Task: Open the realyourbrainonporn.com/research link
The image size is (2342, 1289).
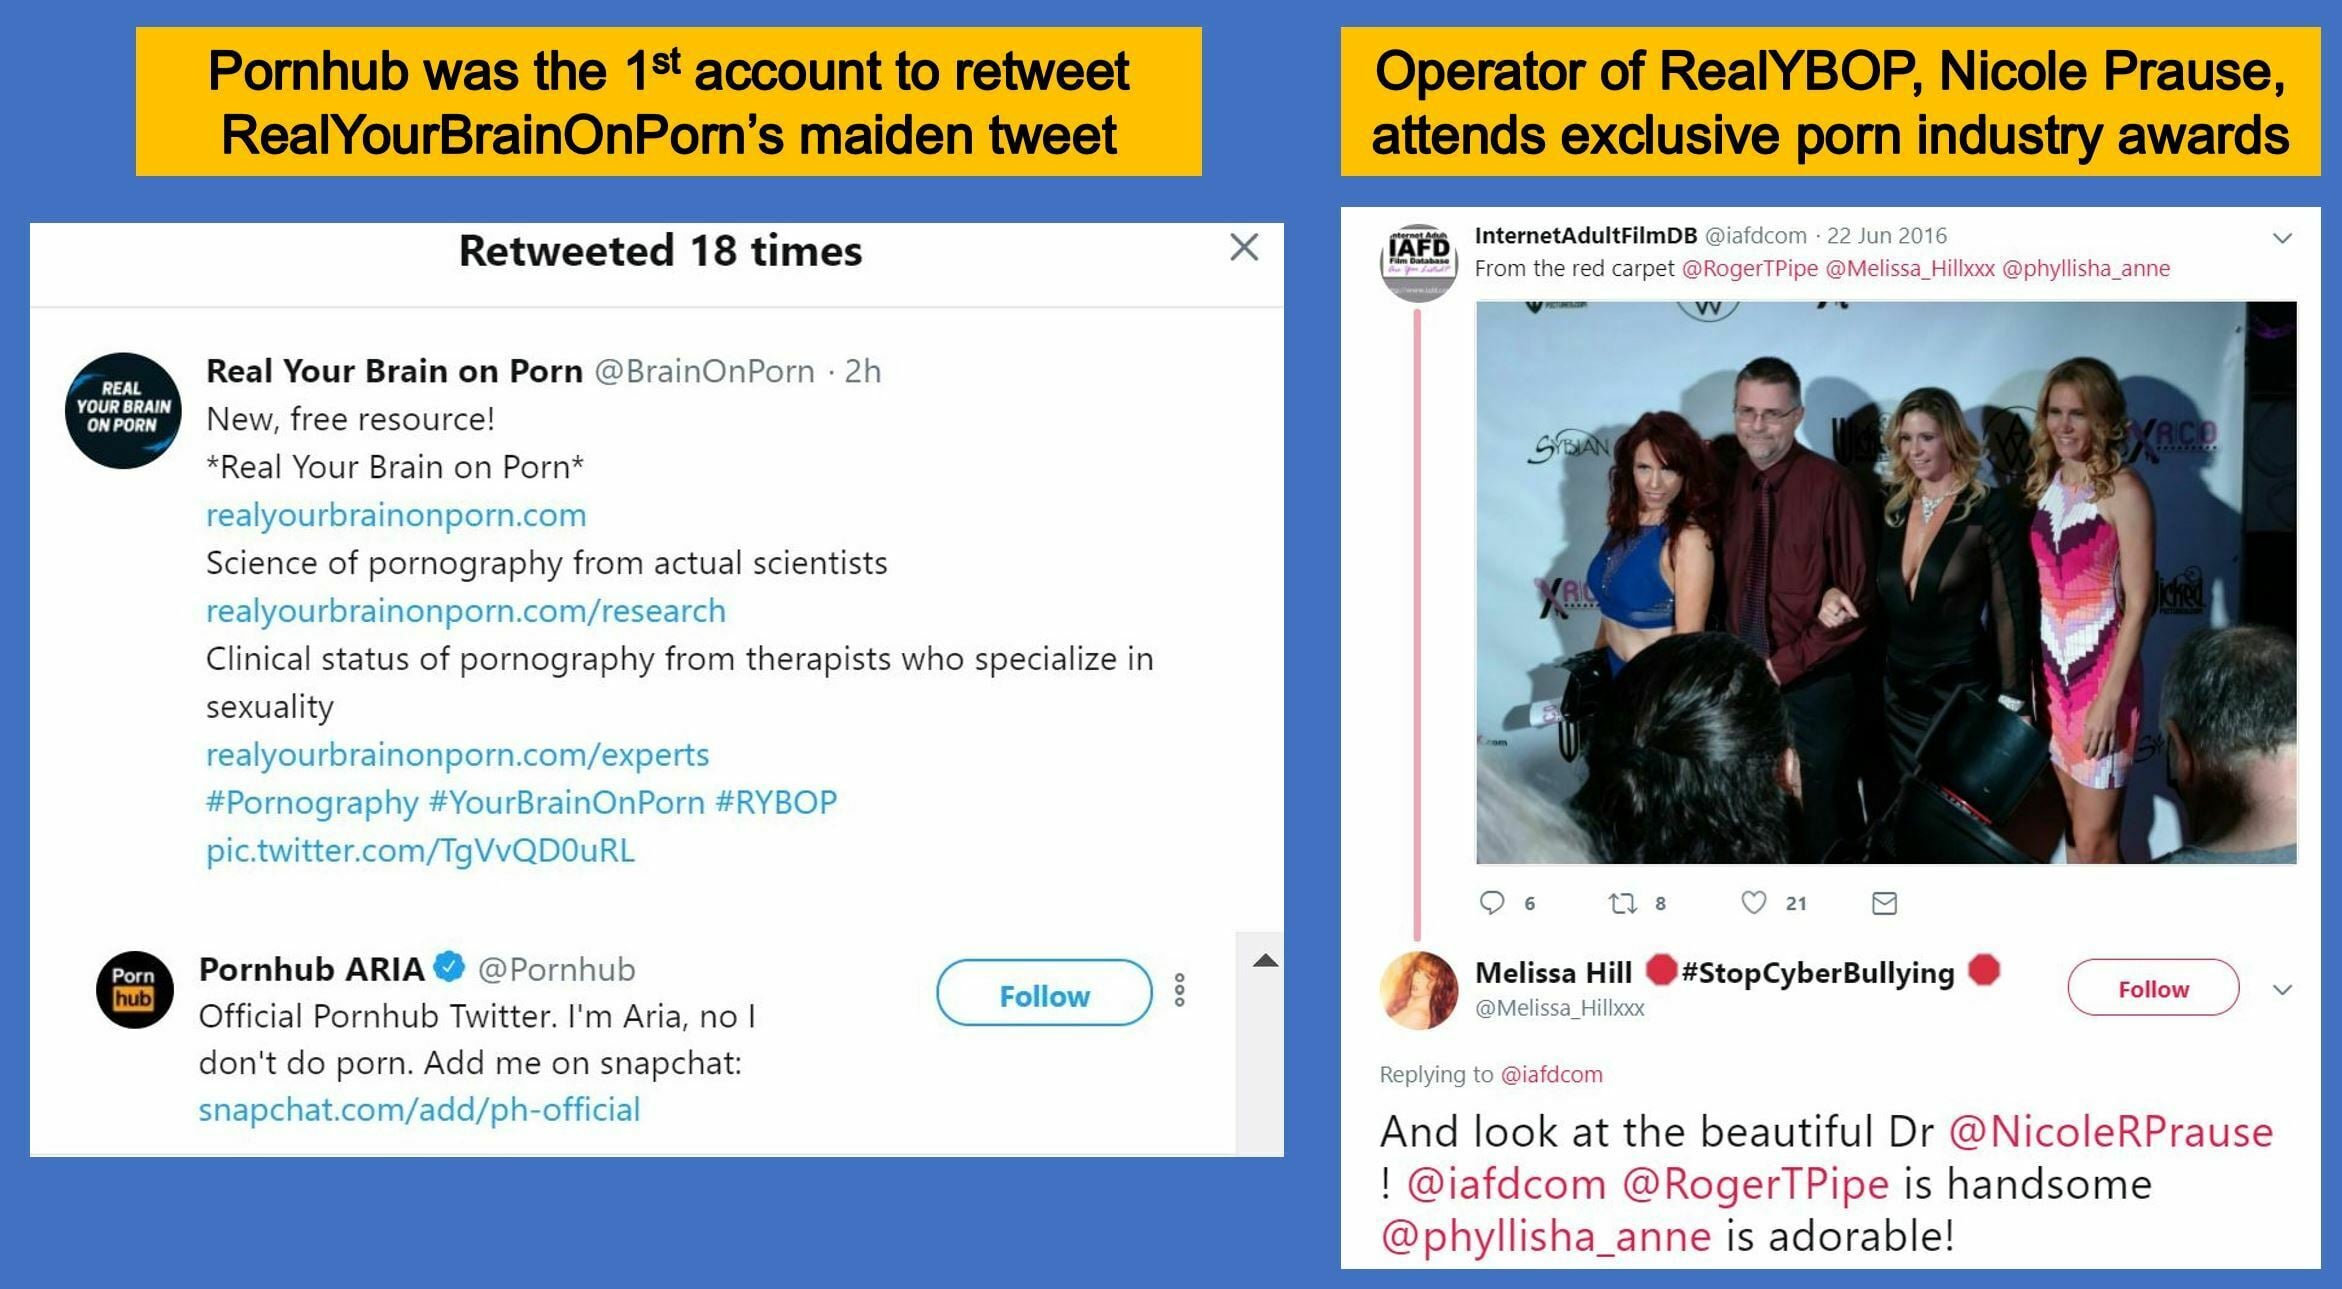Action: pos(466,611)
